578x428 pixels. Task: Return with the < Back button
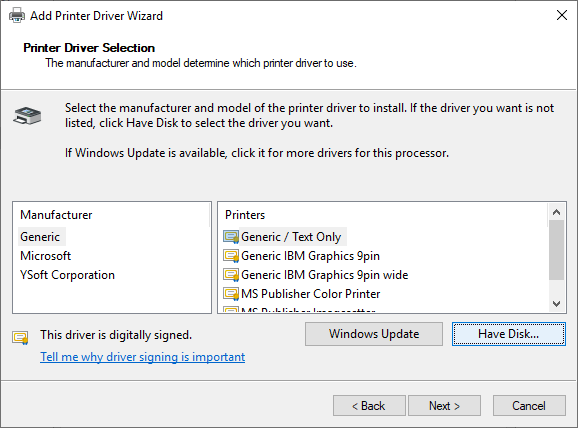(369, 406)
